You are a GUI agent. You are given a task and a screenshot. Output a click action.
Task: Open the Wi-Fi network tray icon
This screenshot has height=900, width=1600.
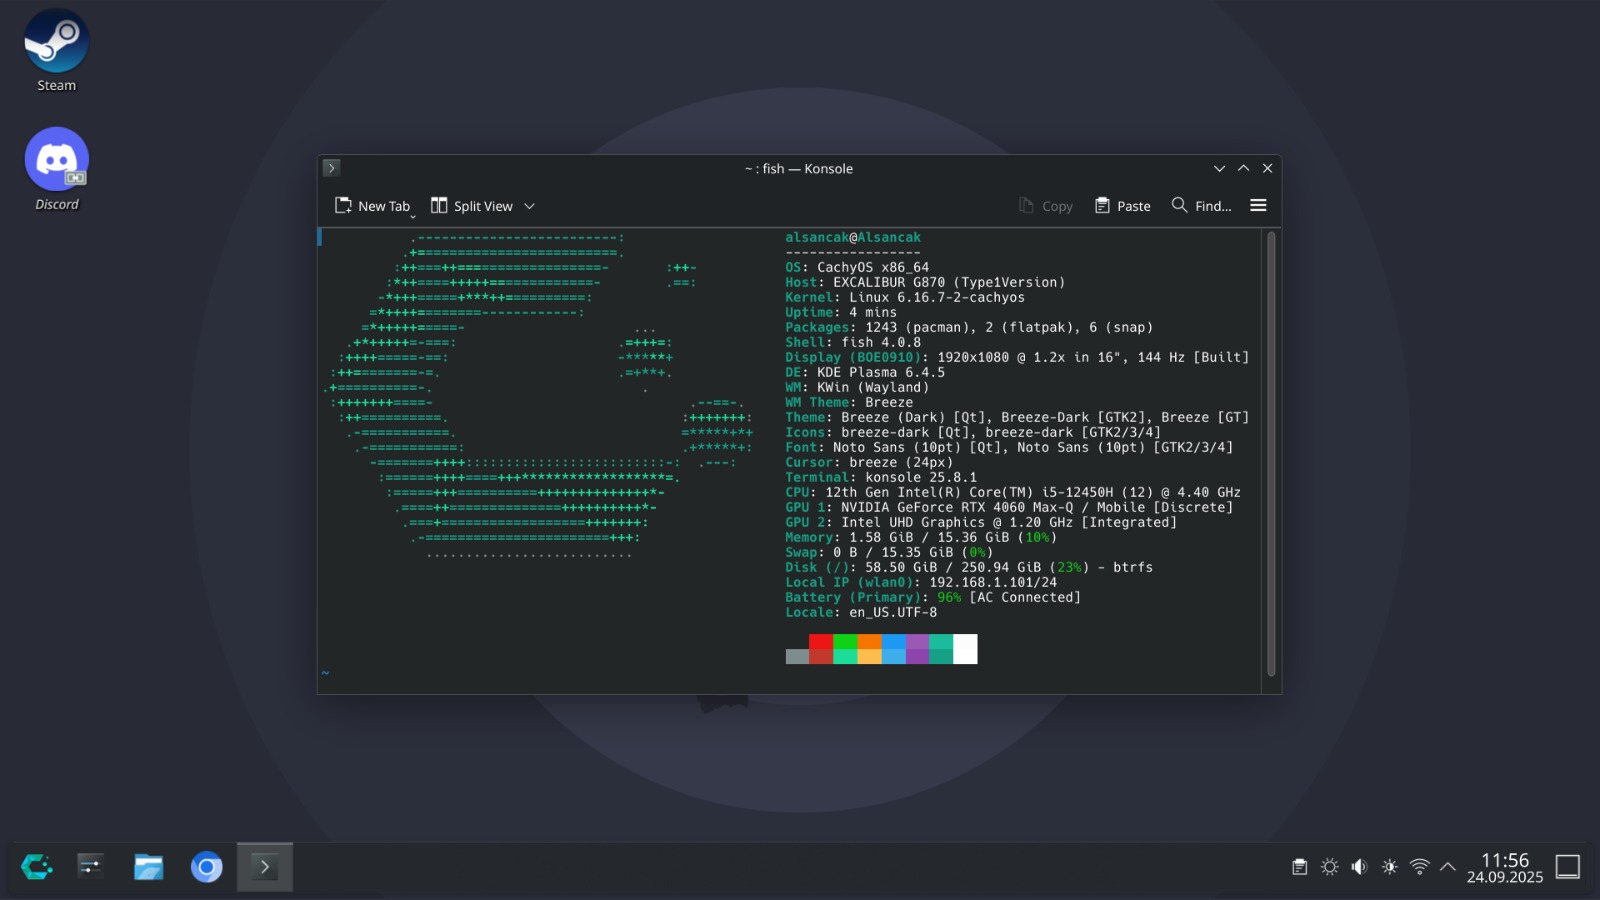coord(1419,867)
